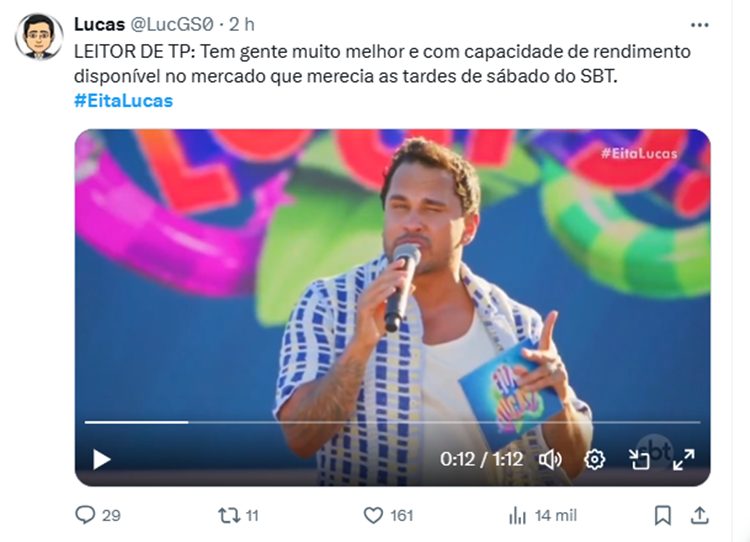Image resolution: width=750 pixels, height=542 pixels.
Task: Click the Lucas profile avatar
Action: pos(39,36)
